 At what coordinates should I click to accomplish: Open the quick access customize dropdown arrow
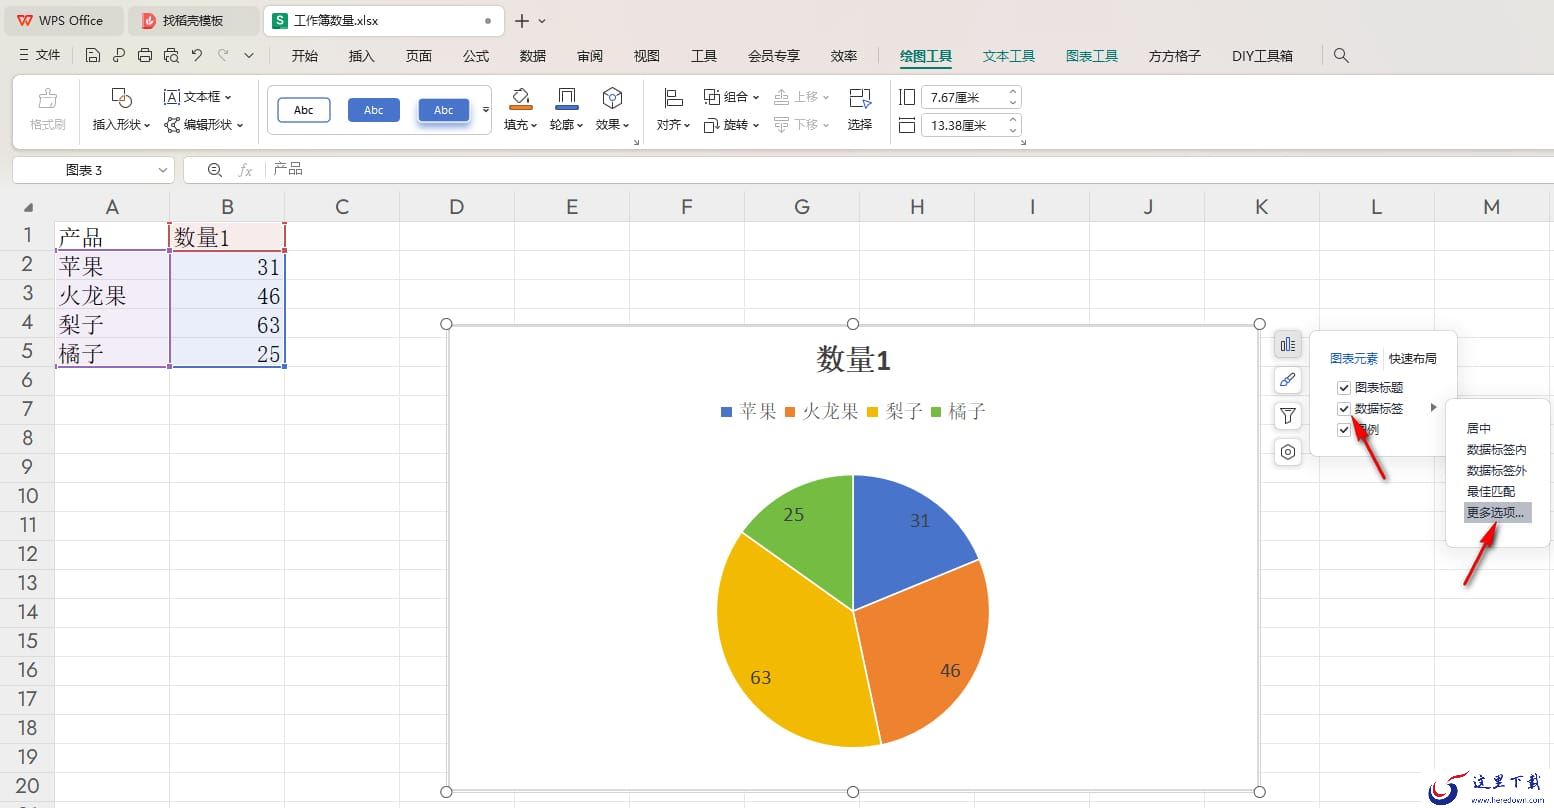(249, 55)
